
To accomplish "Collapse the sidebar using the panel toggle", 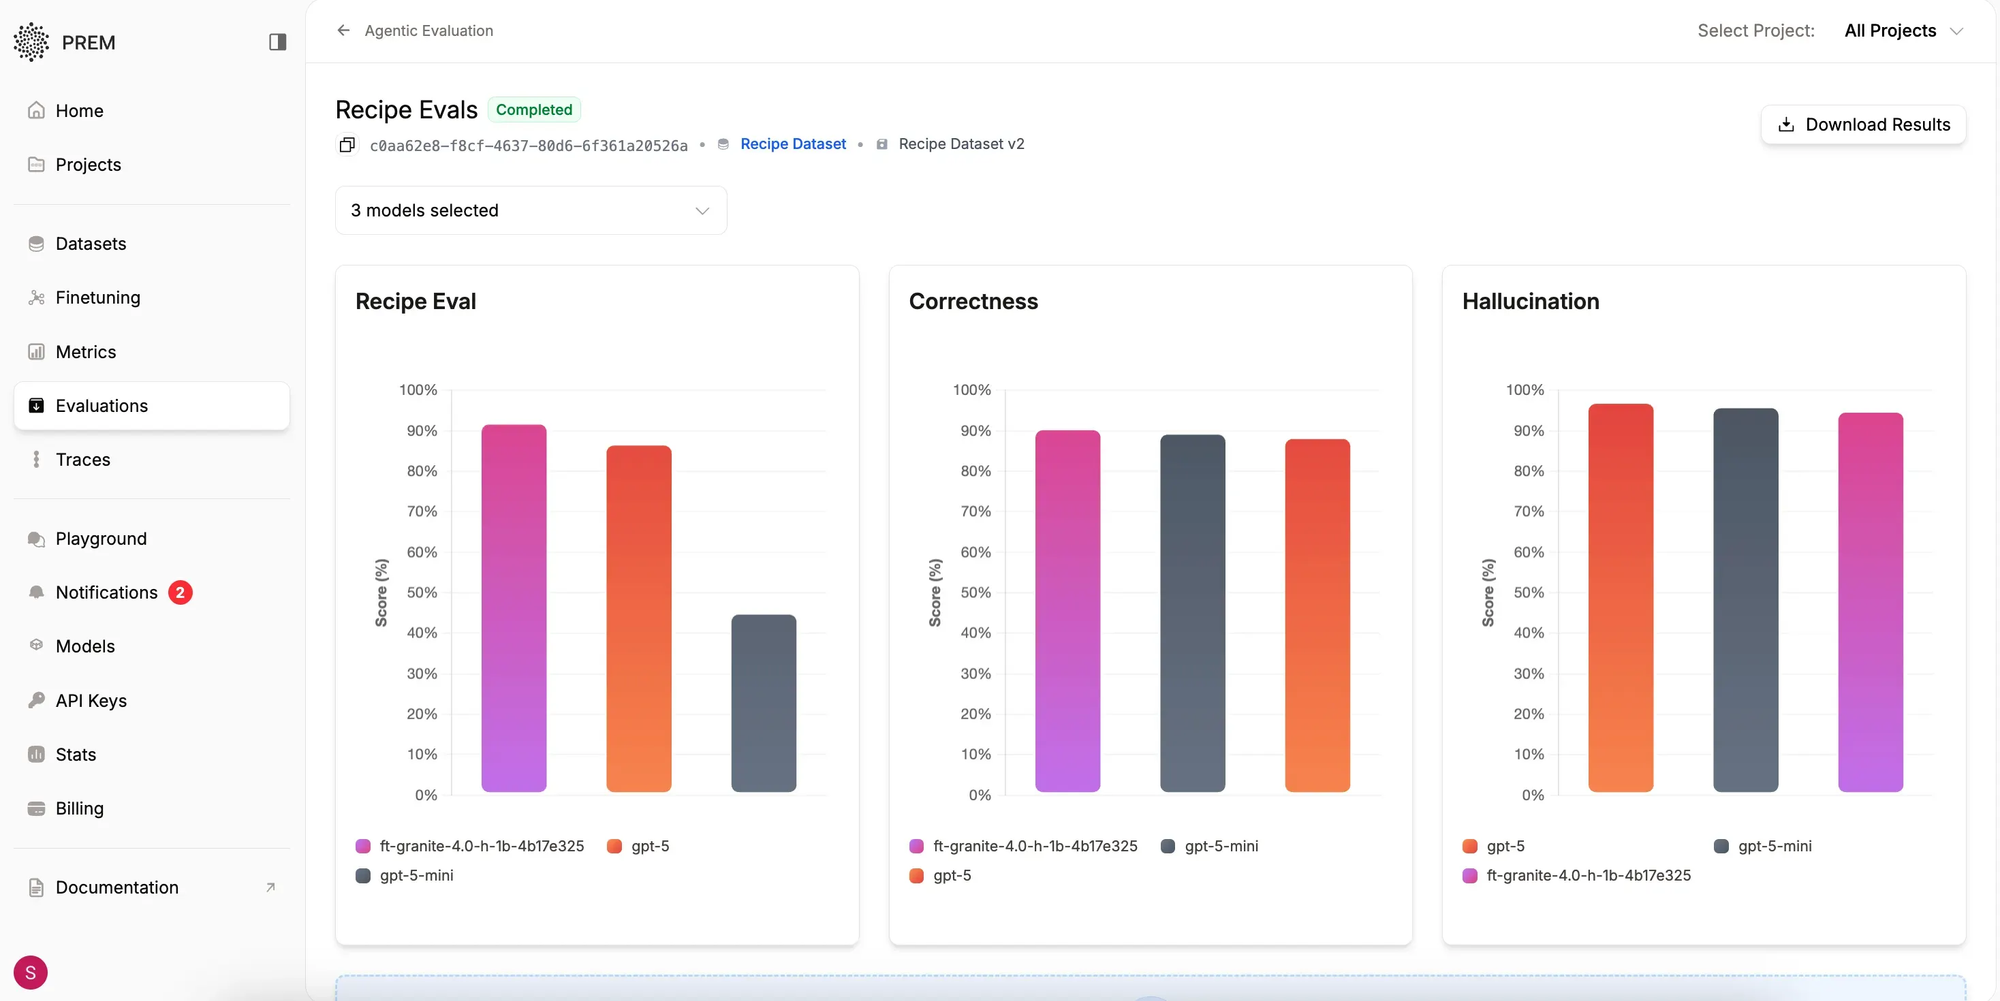I will (277, 41).
